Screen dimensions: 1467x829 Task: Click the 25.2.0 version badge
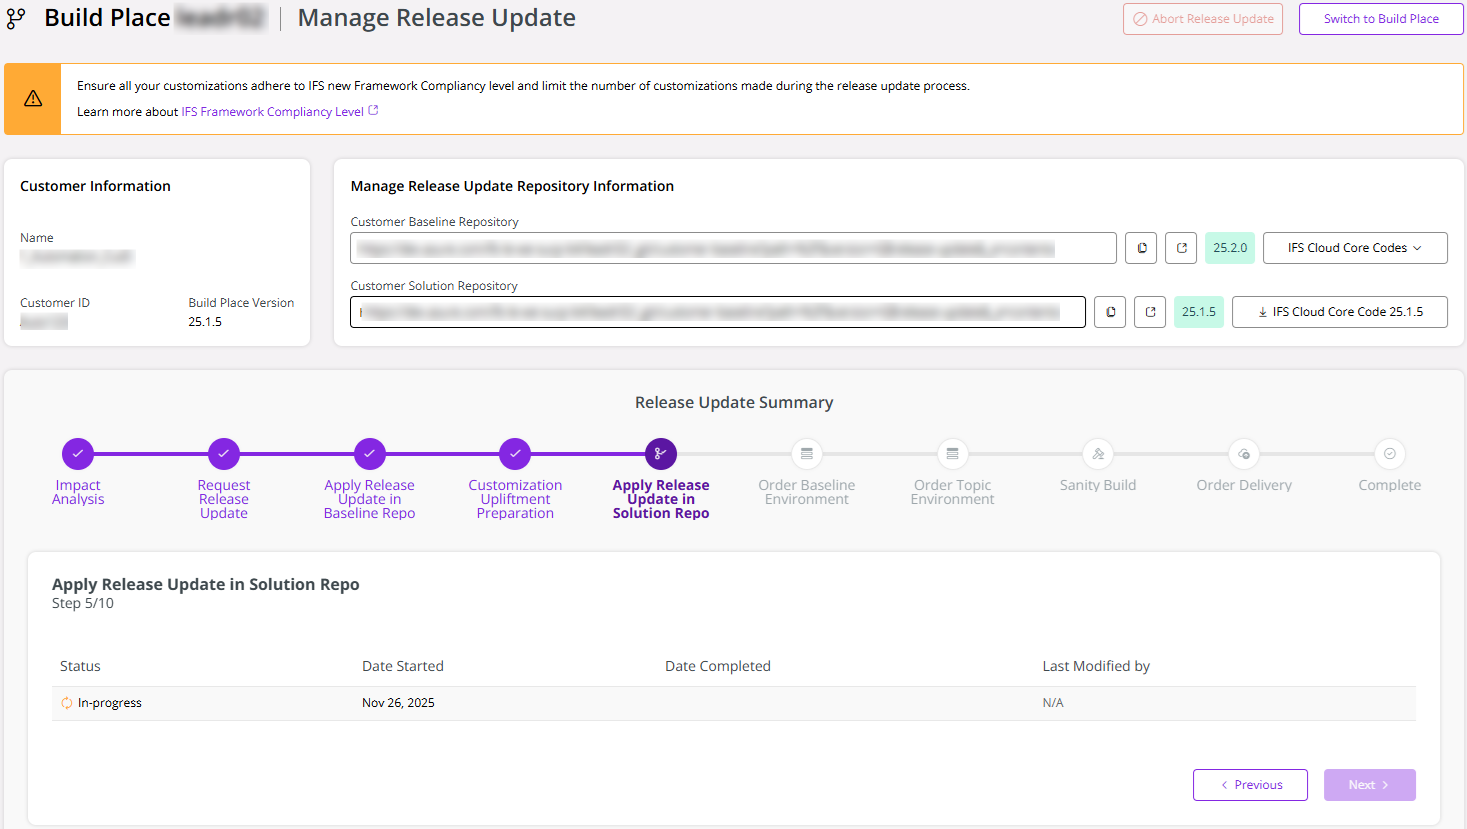tap(1229, 247)
